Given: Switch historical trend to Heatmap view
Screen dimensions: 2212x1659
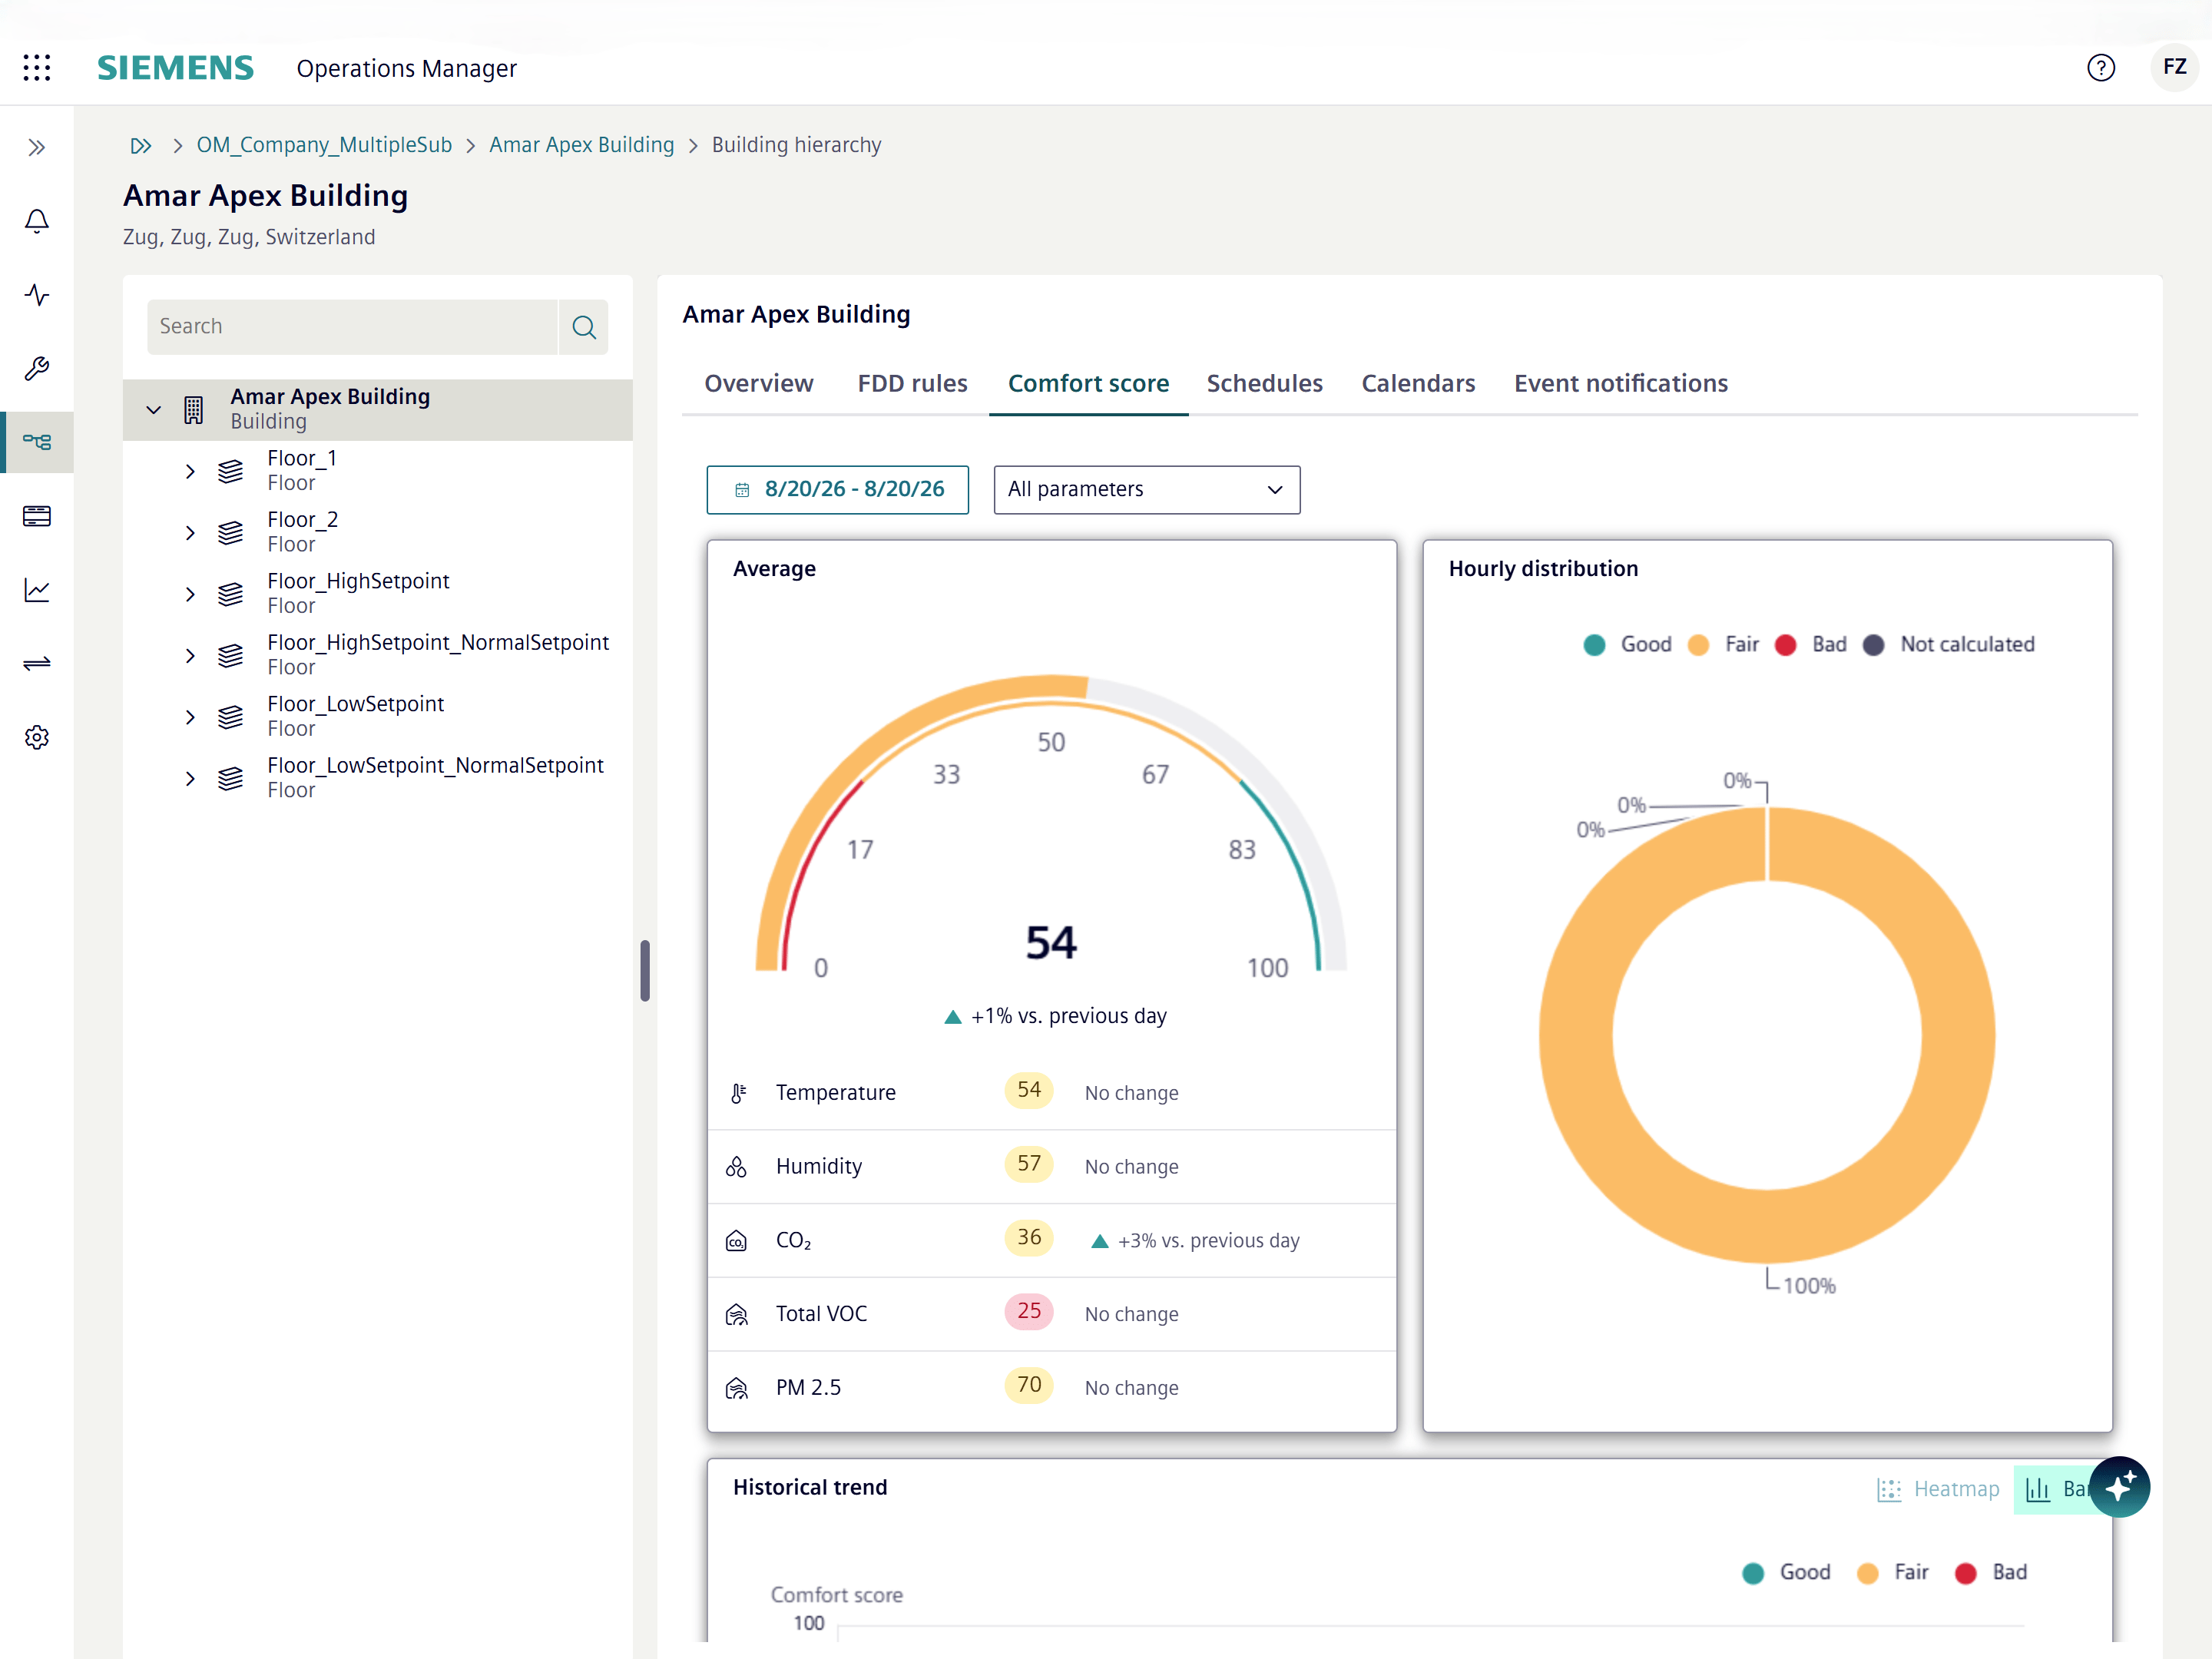Looking at the screenshot, I should pyautogui.click(x=1938, y=1489).
